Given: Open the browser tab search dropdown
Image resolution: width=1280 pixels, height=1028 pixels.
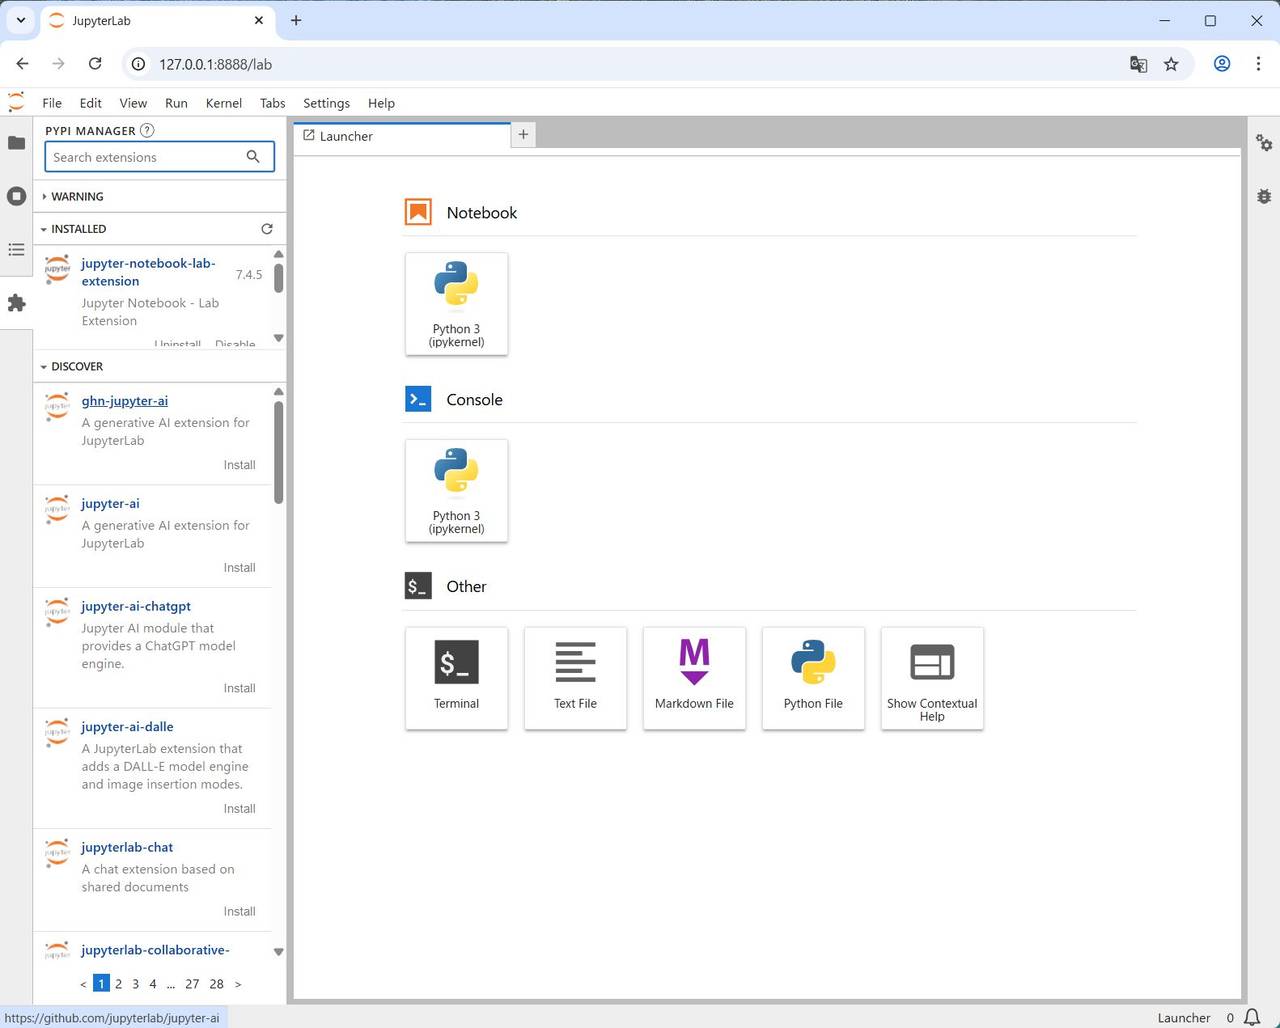Looking at the screenshot, I should (21, 20).
